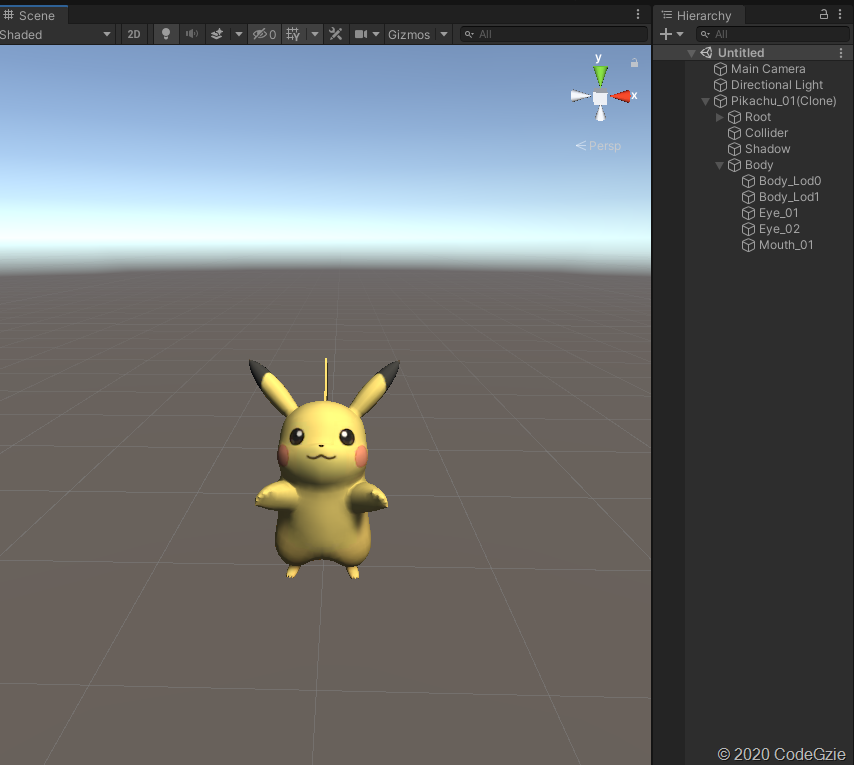Select Directional Light object
This screenshot has height=765, width=854.
(x=777, y=85)
